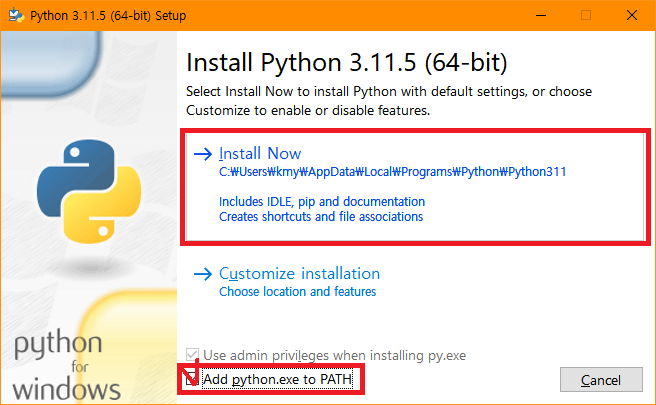Click 'Creates shortcuts and file associations' text
656x405 pixels.
pos(321,217)
